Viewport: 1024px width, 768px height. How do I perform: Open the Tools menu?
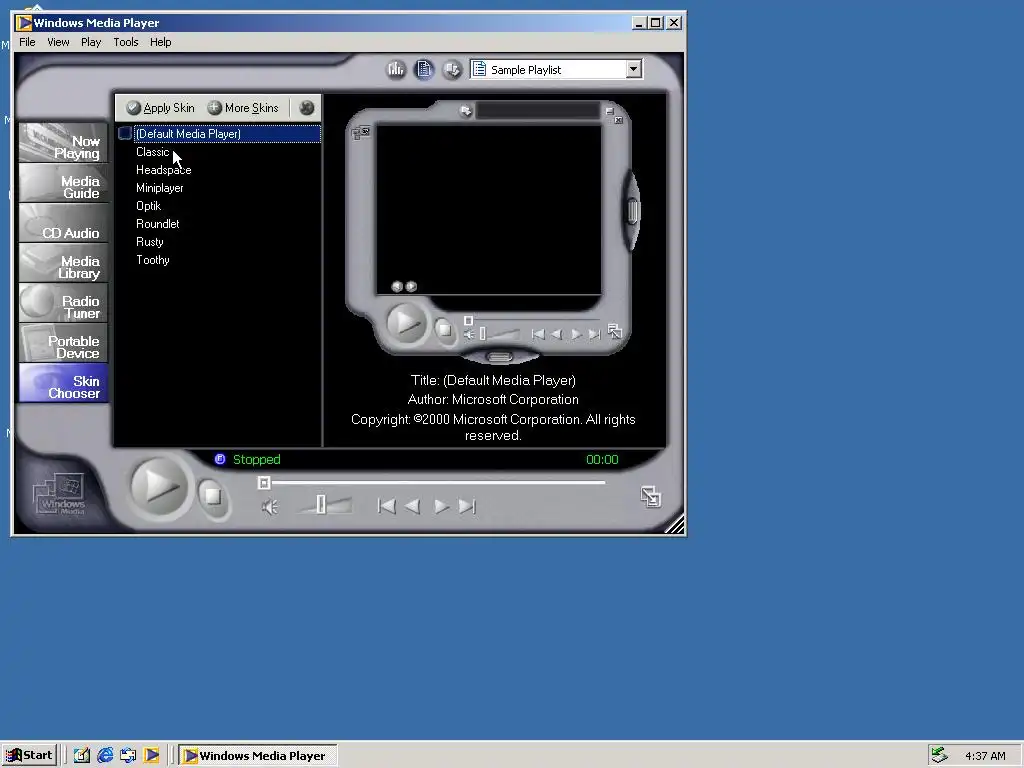coord(125,42)
